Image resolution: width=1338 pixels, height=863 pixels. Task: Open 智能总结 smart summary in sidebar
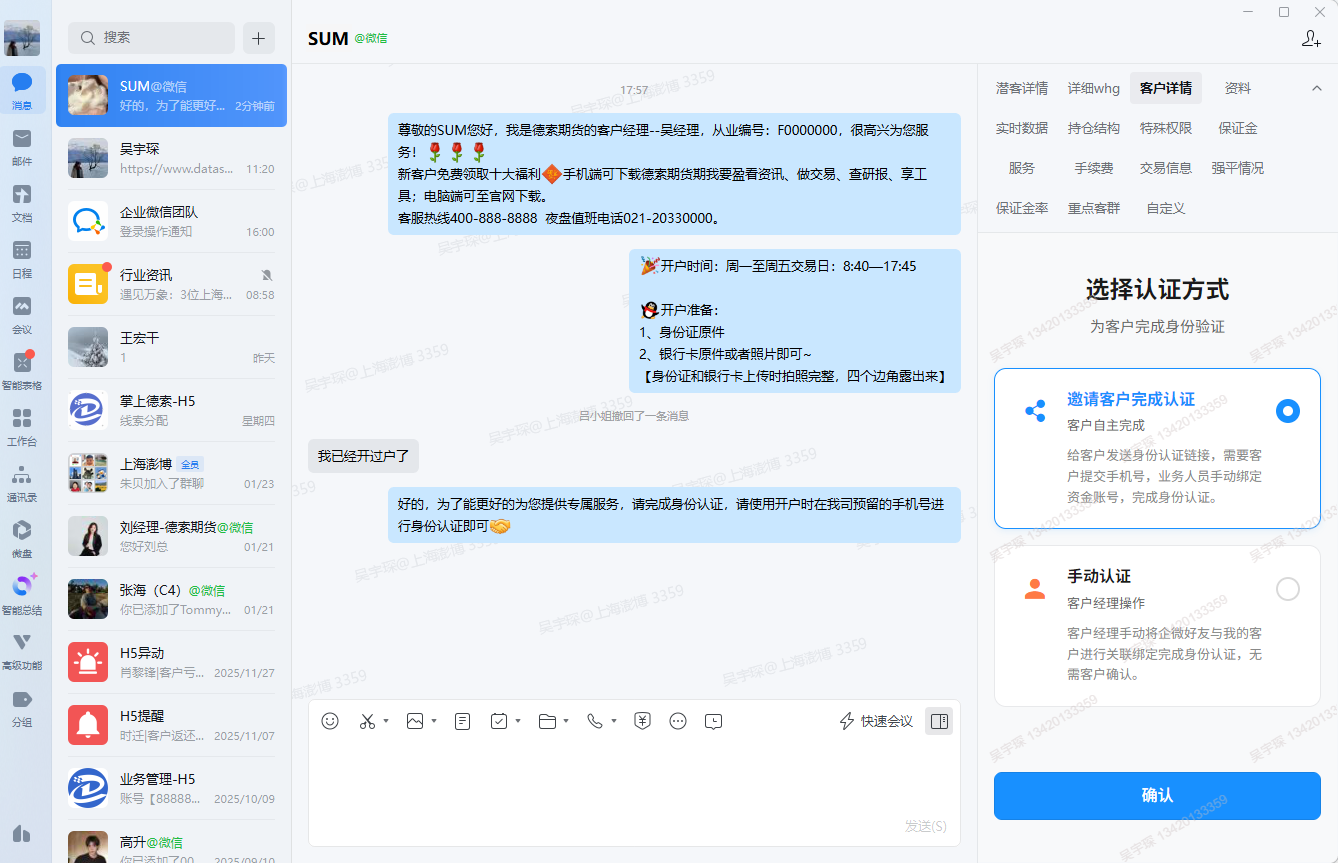pos(22,595)
